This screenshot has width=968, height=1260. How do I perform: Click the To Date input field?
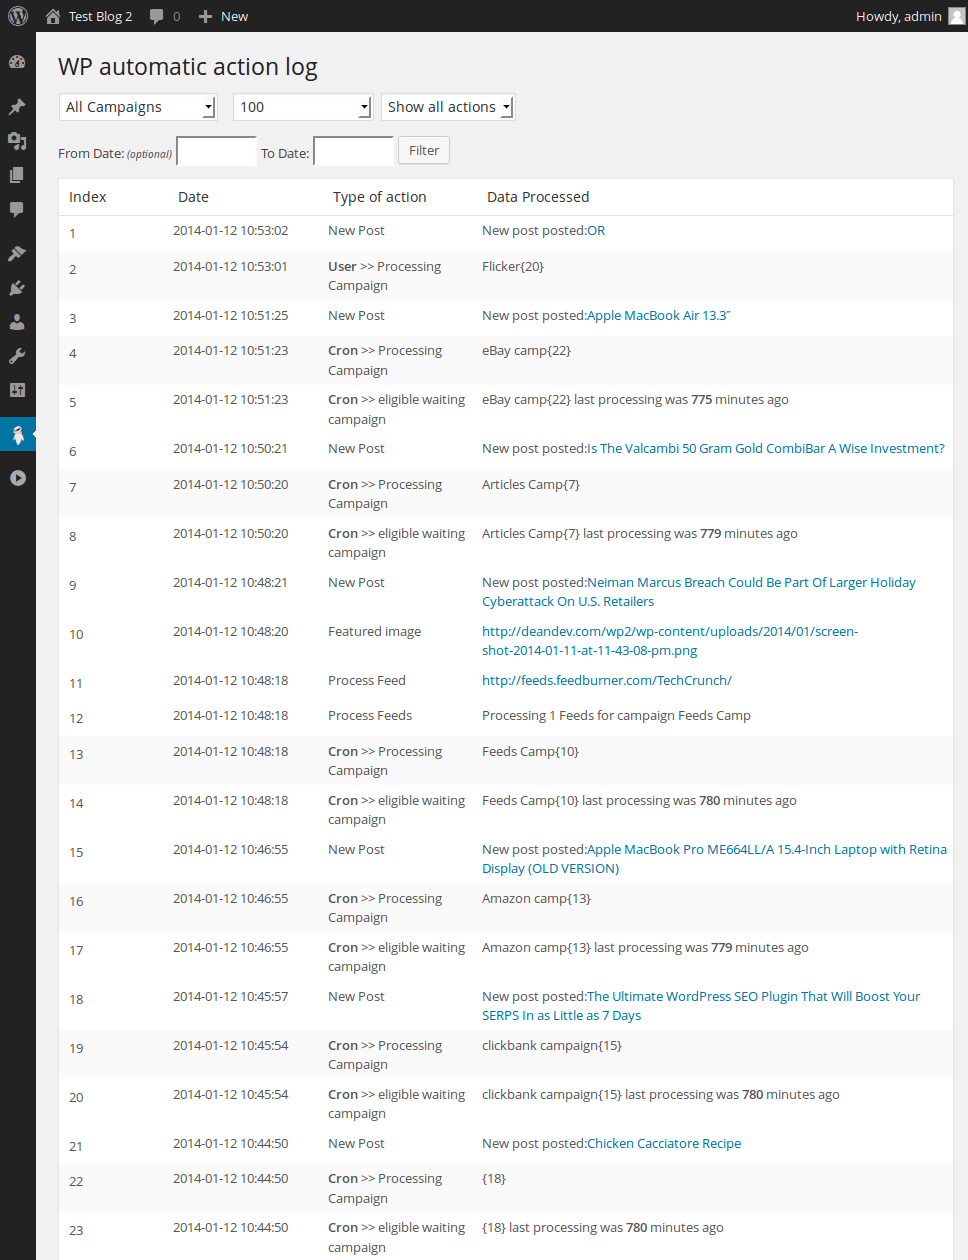(353, 151)
